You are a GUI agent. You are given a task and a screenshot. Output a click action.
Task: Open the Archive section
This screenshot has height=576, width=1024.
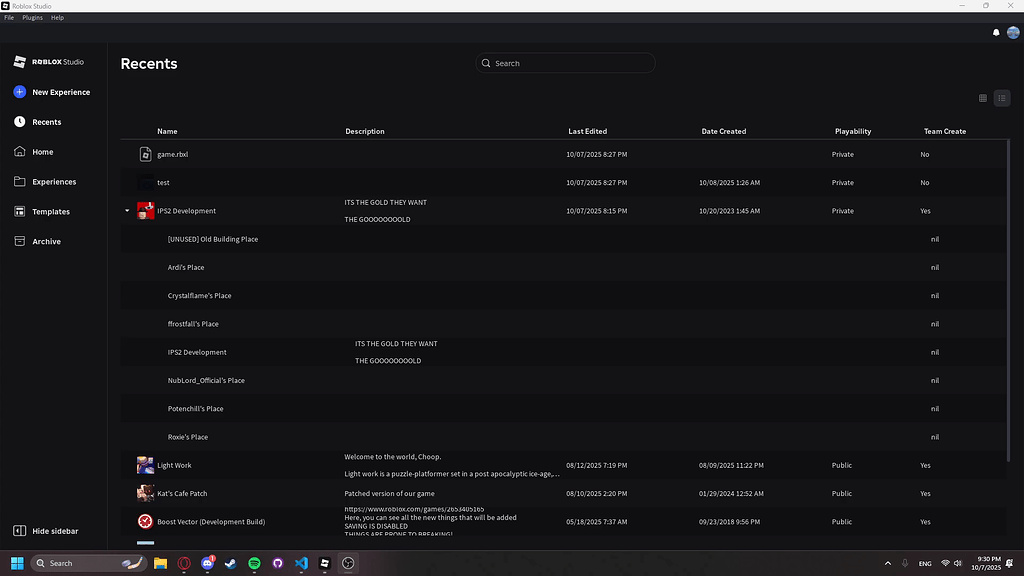tap(48, 241)
